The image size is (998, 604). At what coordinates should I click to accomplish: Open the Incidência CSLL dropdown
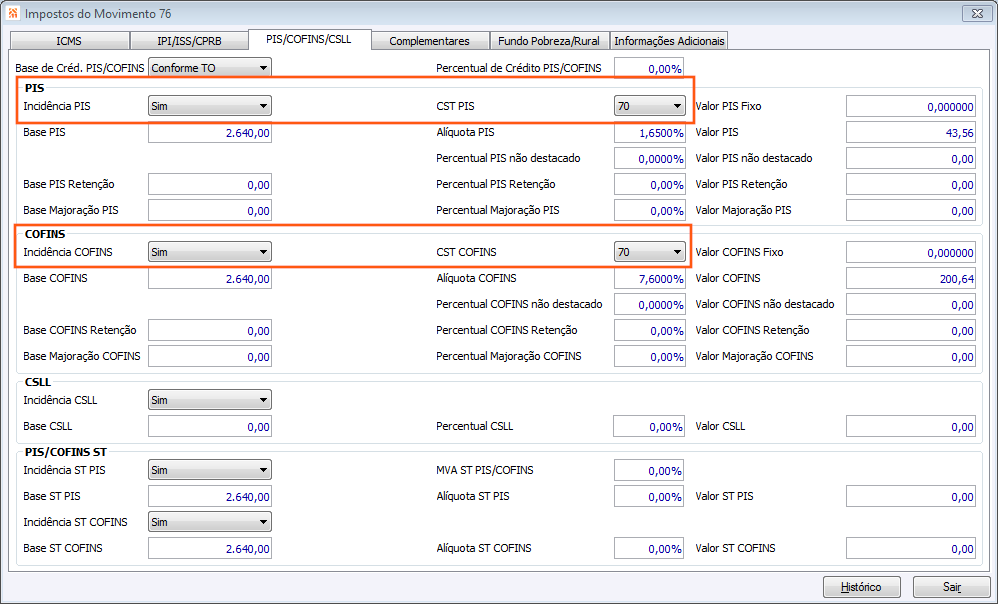click(x=263, y=400)
